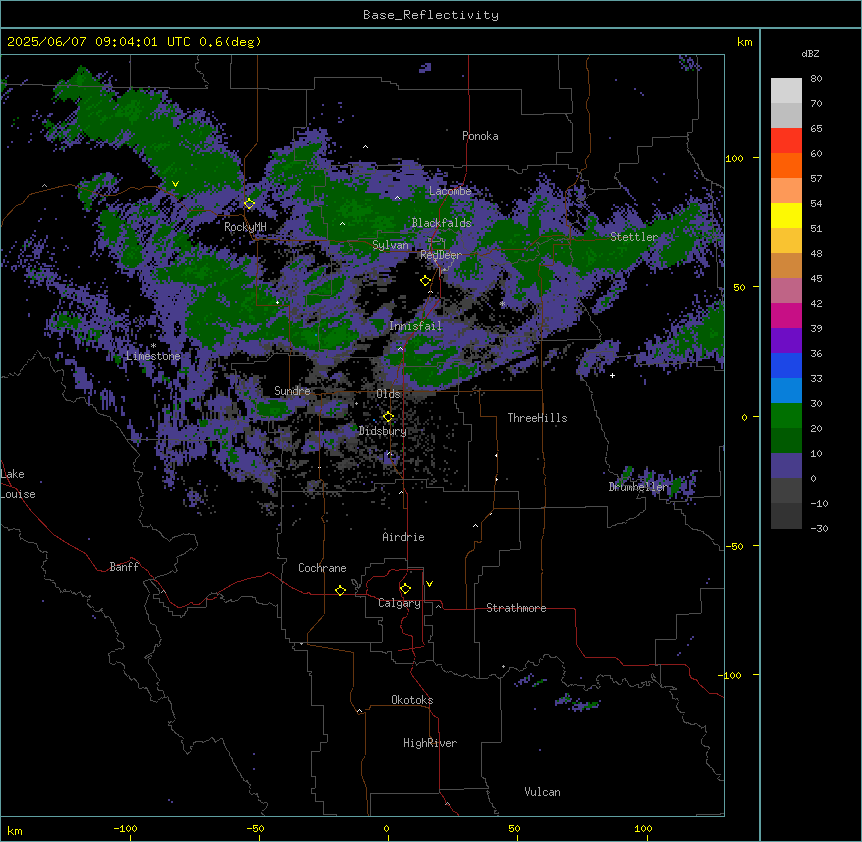Click the yellow v marker northeast of Calgary
The height and width of the screenshot is (842, 862).
[429, 584]
